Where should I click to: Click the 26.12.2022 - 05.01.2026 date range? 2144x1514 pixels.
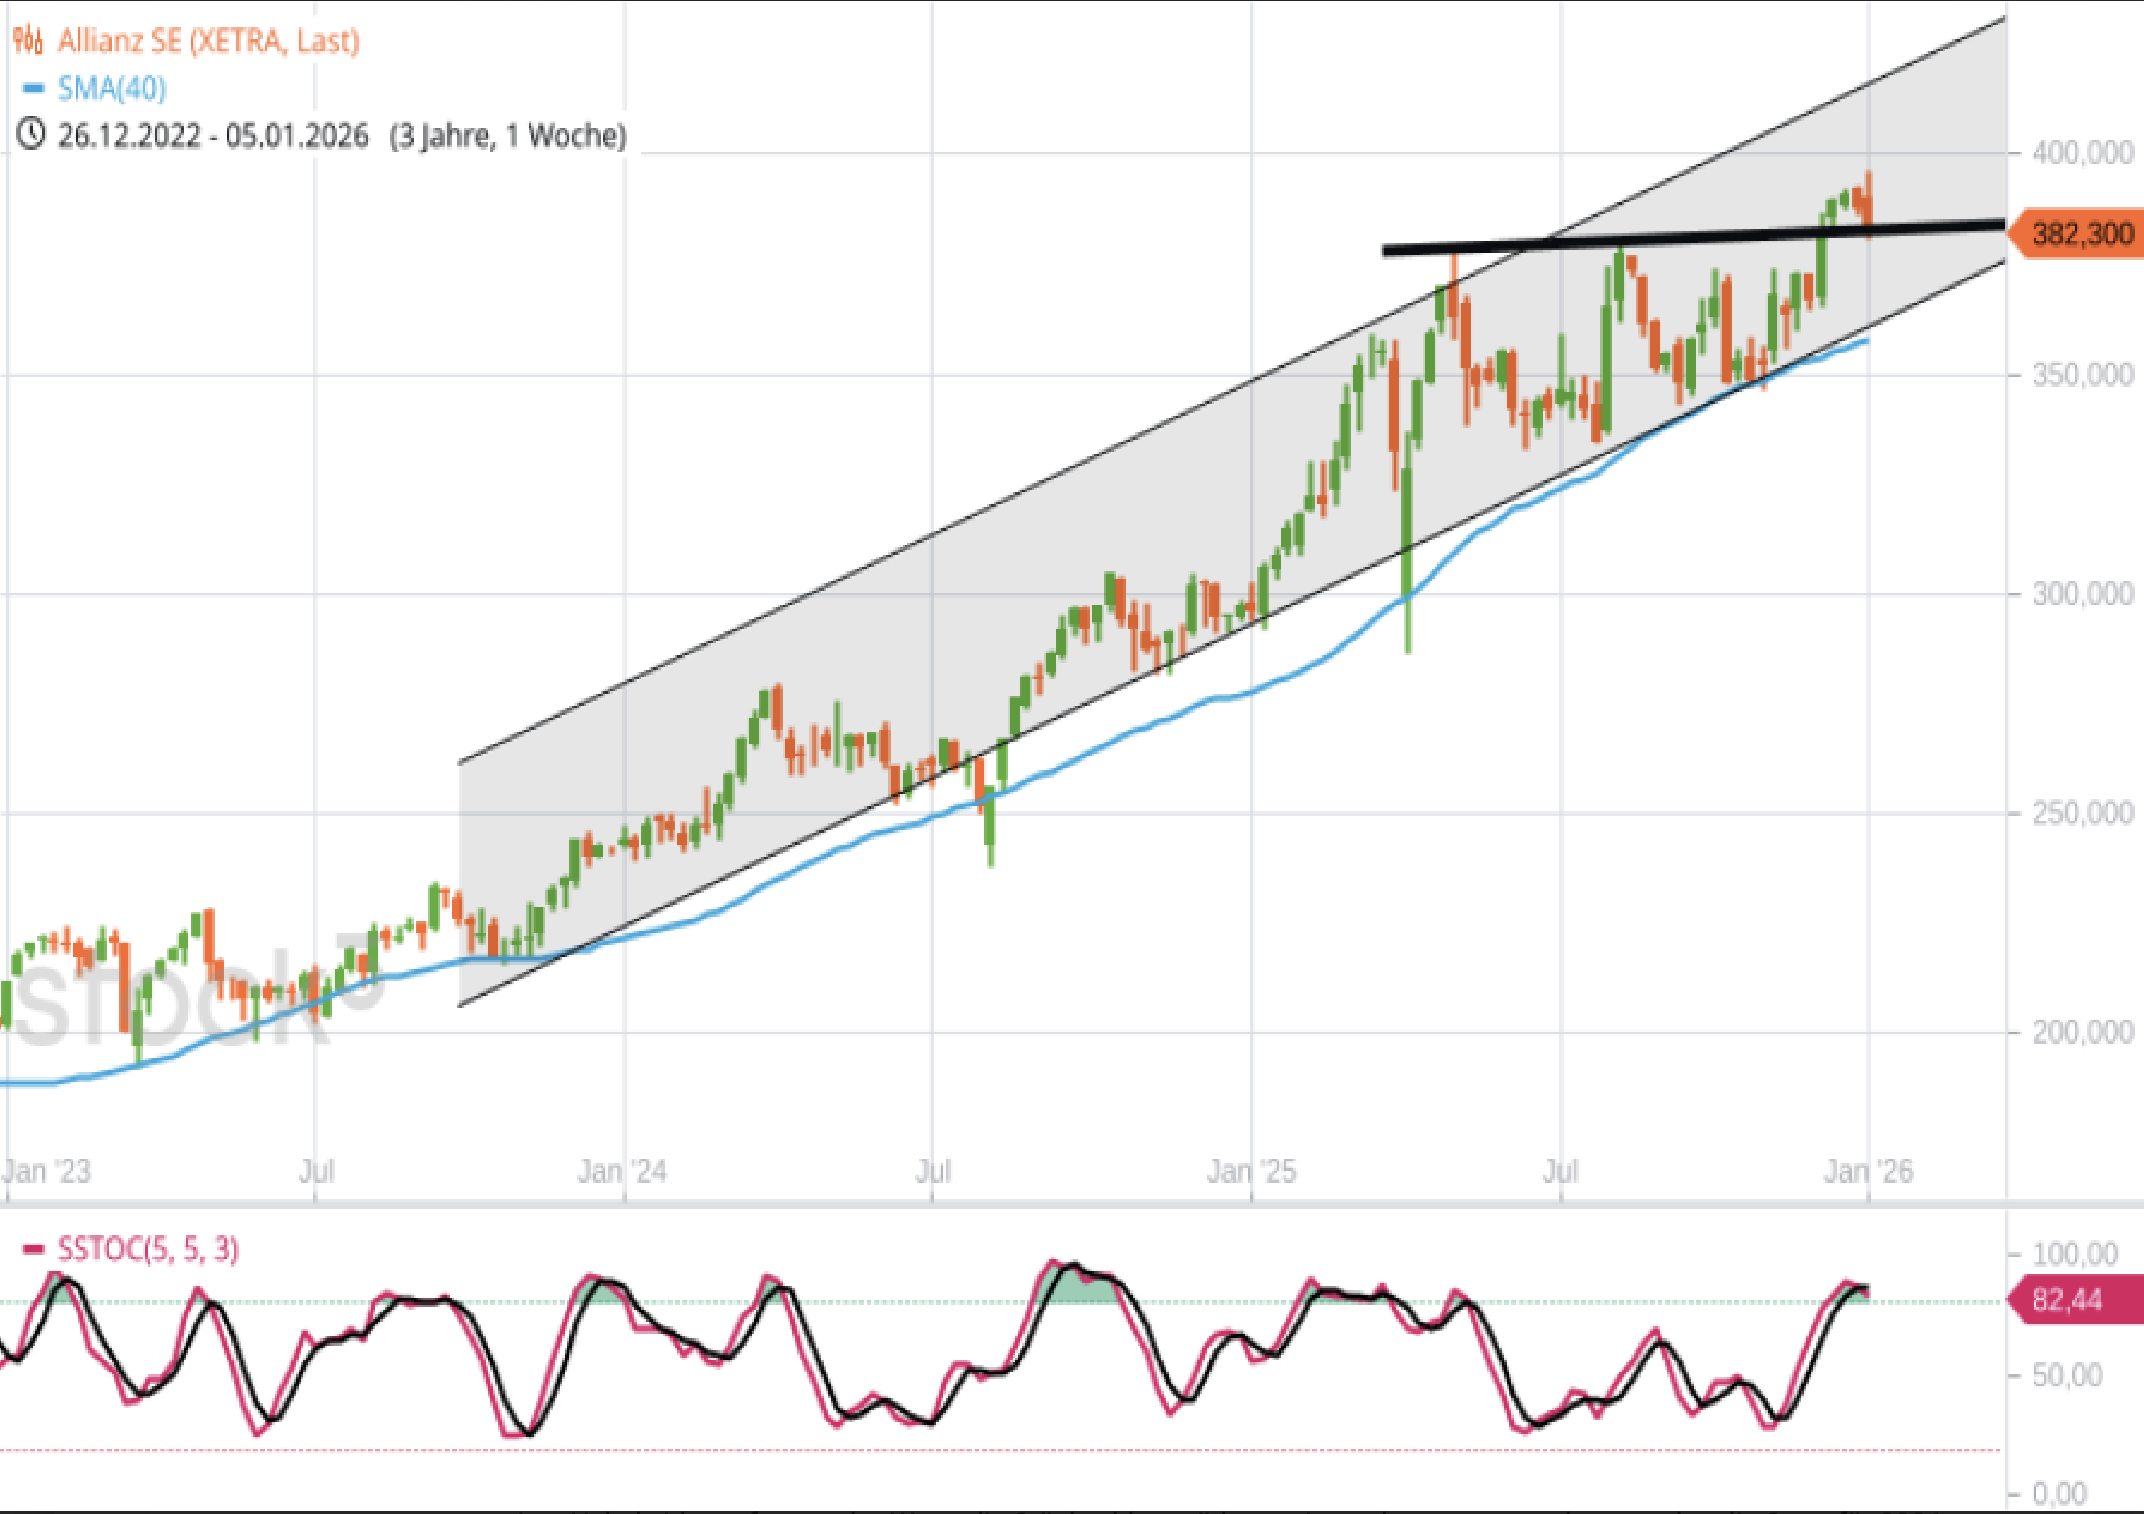[213, 135]
